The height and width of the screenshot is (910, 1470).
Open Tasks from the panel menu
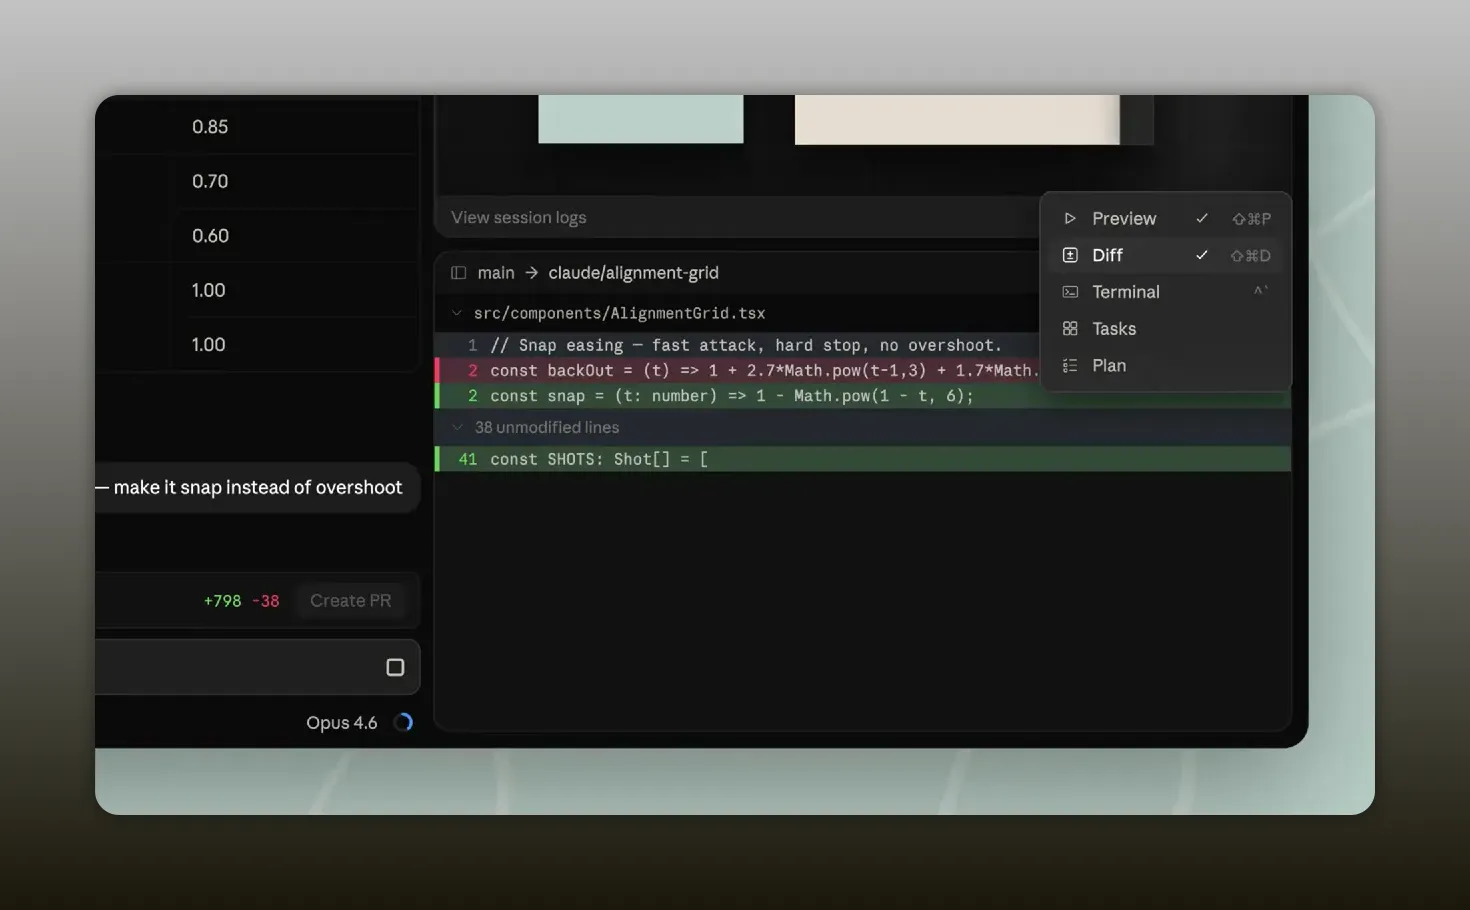(x=1166, y=328)
